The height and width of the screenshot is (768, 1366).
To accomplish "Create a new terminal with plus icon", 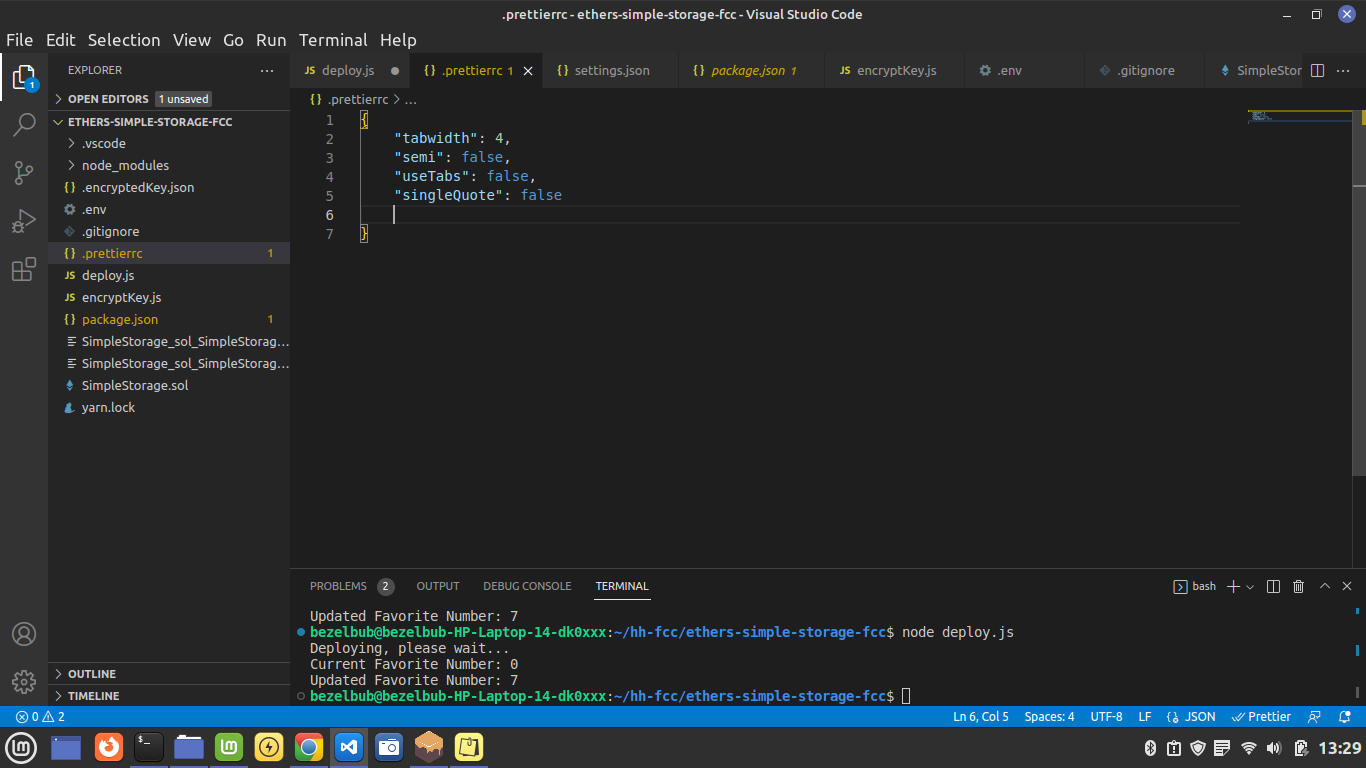I will 1233,586.
